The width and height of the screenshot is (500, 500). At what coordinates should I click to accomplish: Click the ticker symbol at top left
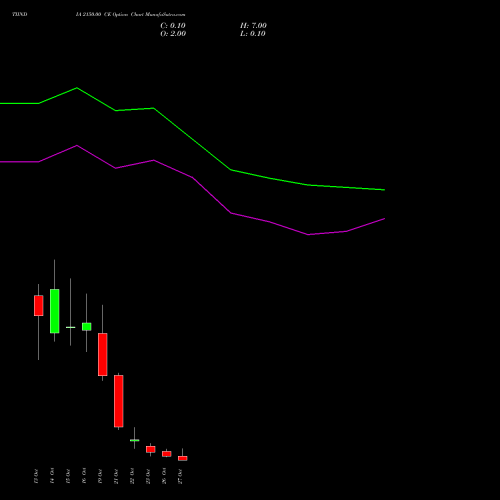pos(20,15)
